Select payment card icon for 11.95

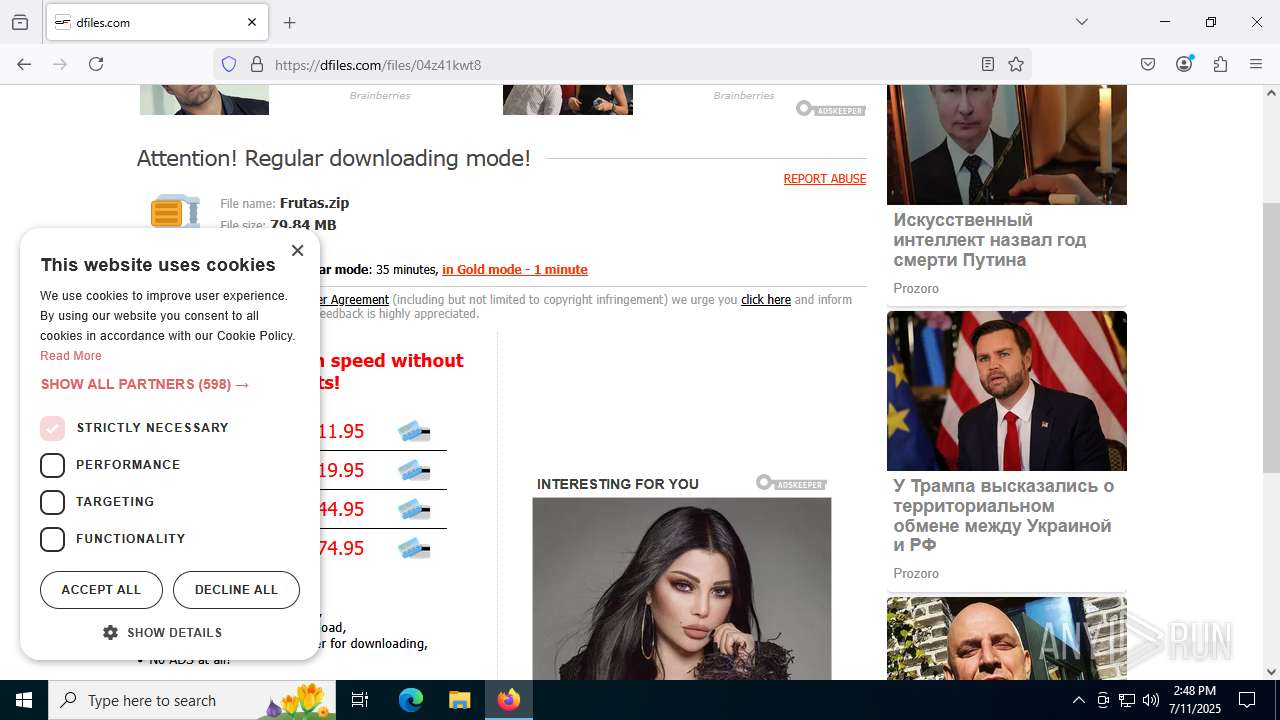click(414, 432)
